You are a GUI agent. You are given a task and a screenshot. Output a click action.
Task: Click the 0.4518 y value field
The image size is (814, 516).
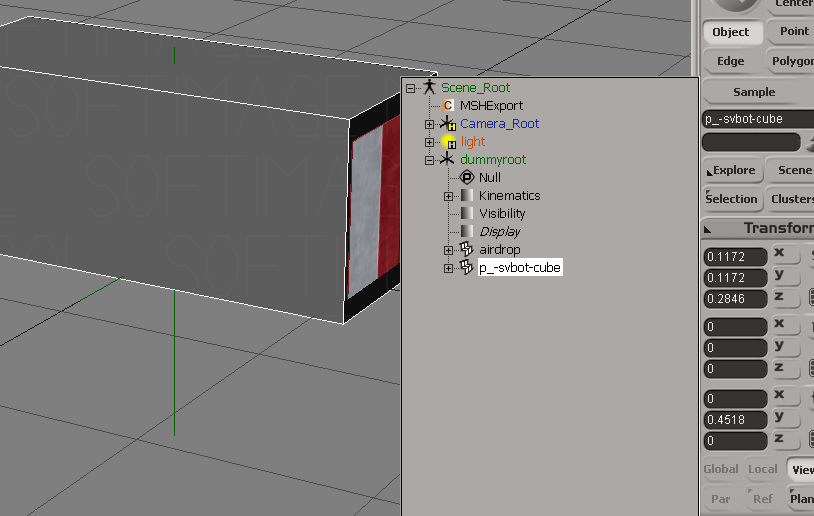736,419
